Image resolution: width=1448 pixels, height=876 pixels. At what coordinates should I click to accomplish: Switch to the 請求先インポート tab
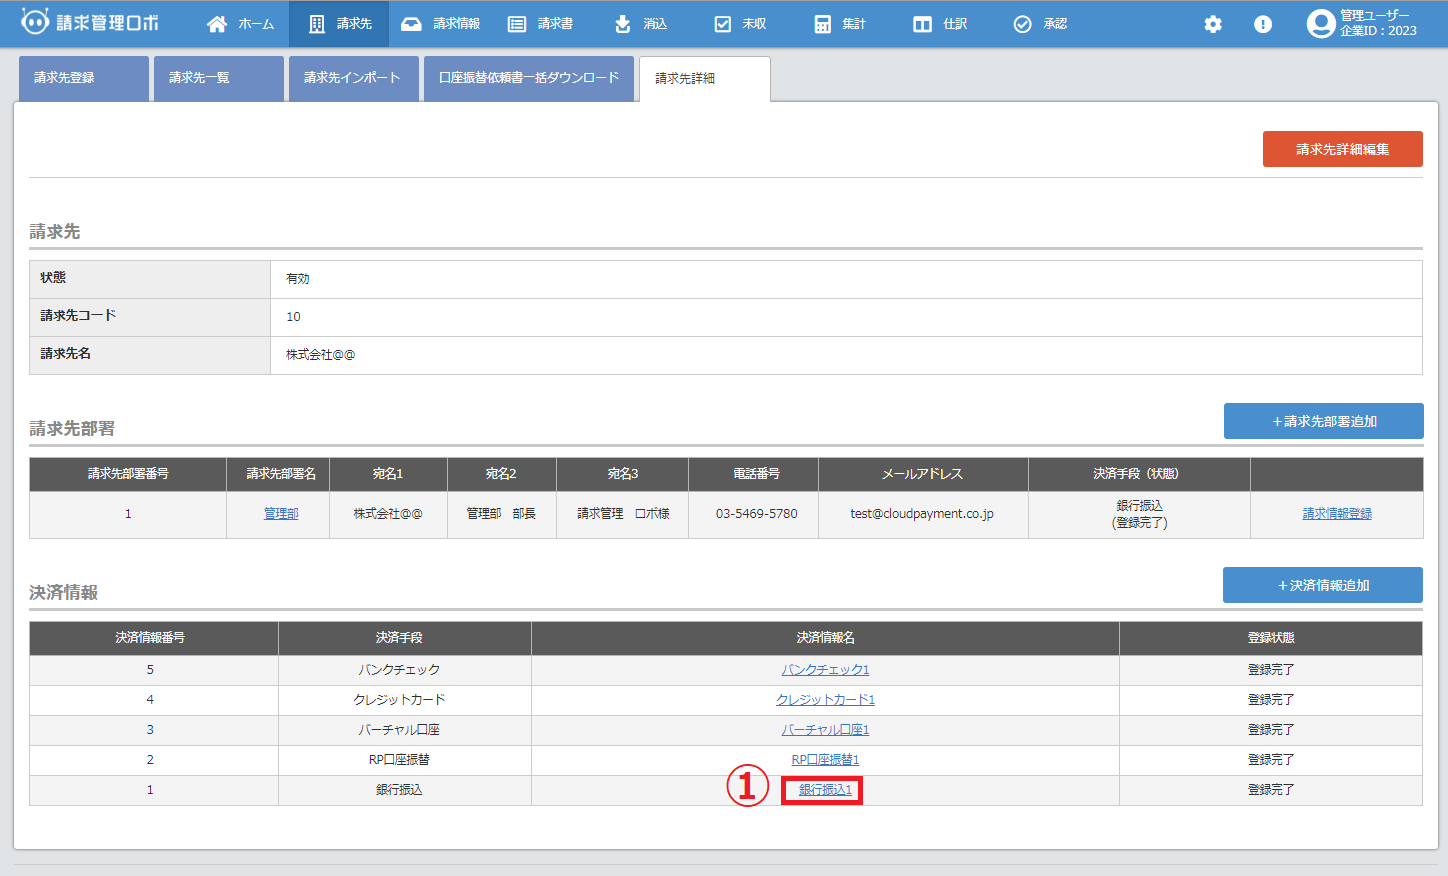(x=352, y=78)
